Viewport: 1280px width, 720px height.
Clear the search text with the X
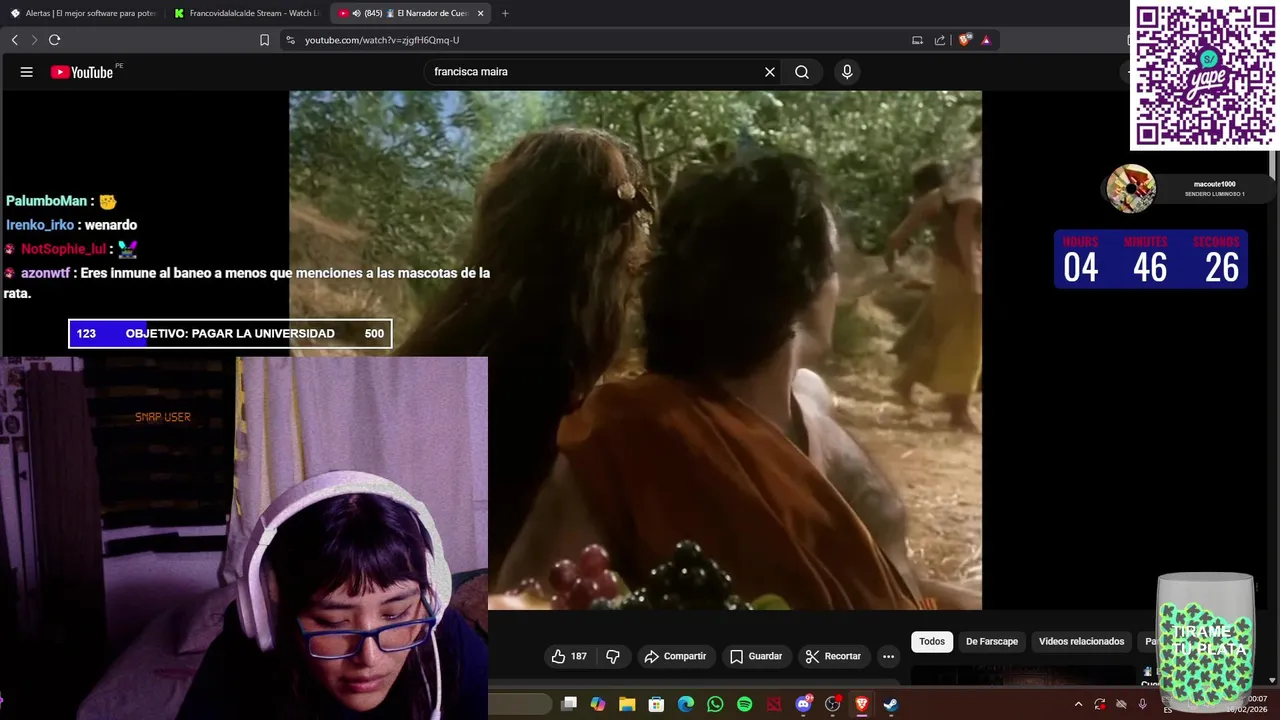pos(770,72)
